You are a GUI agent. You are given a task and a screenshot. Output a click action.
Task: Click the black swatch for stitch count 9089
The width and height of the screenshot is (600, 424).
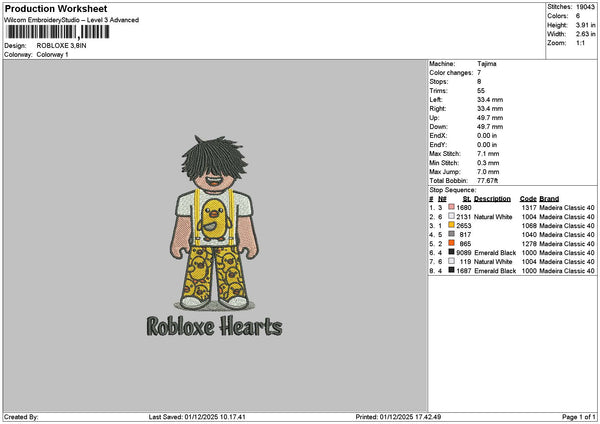pos(452,252)
